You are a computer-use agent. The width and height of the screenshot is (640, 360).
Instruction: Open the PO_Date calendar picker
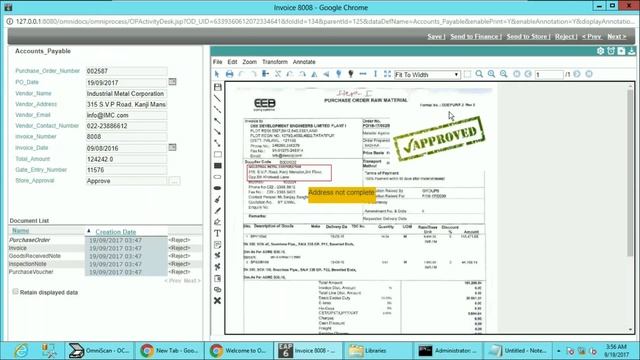pyautogui.click(x=173, y=82)
